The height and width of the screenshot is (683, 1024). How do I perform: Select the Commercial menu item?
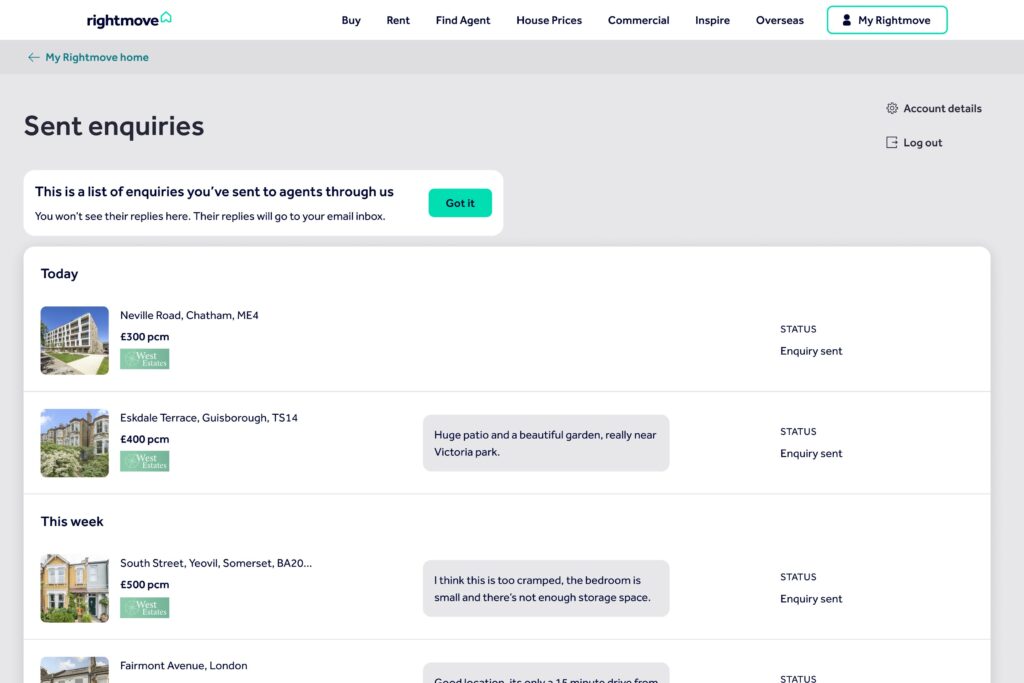639,20
